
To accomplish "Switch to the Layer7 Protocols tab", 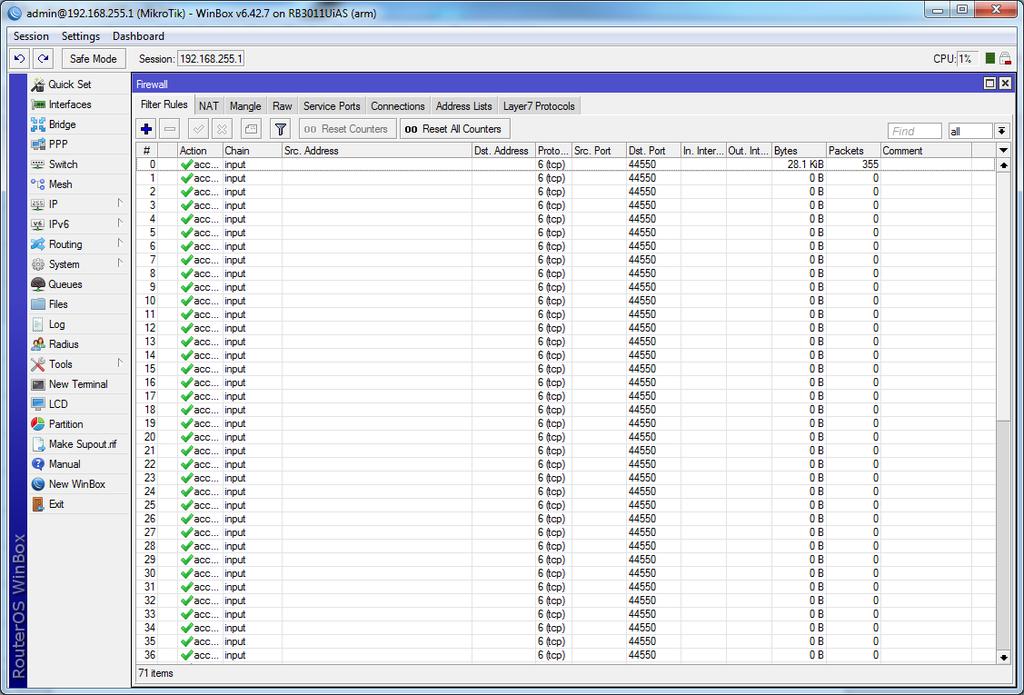I will point(539,106).
